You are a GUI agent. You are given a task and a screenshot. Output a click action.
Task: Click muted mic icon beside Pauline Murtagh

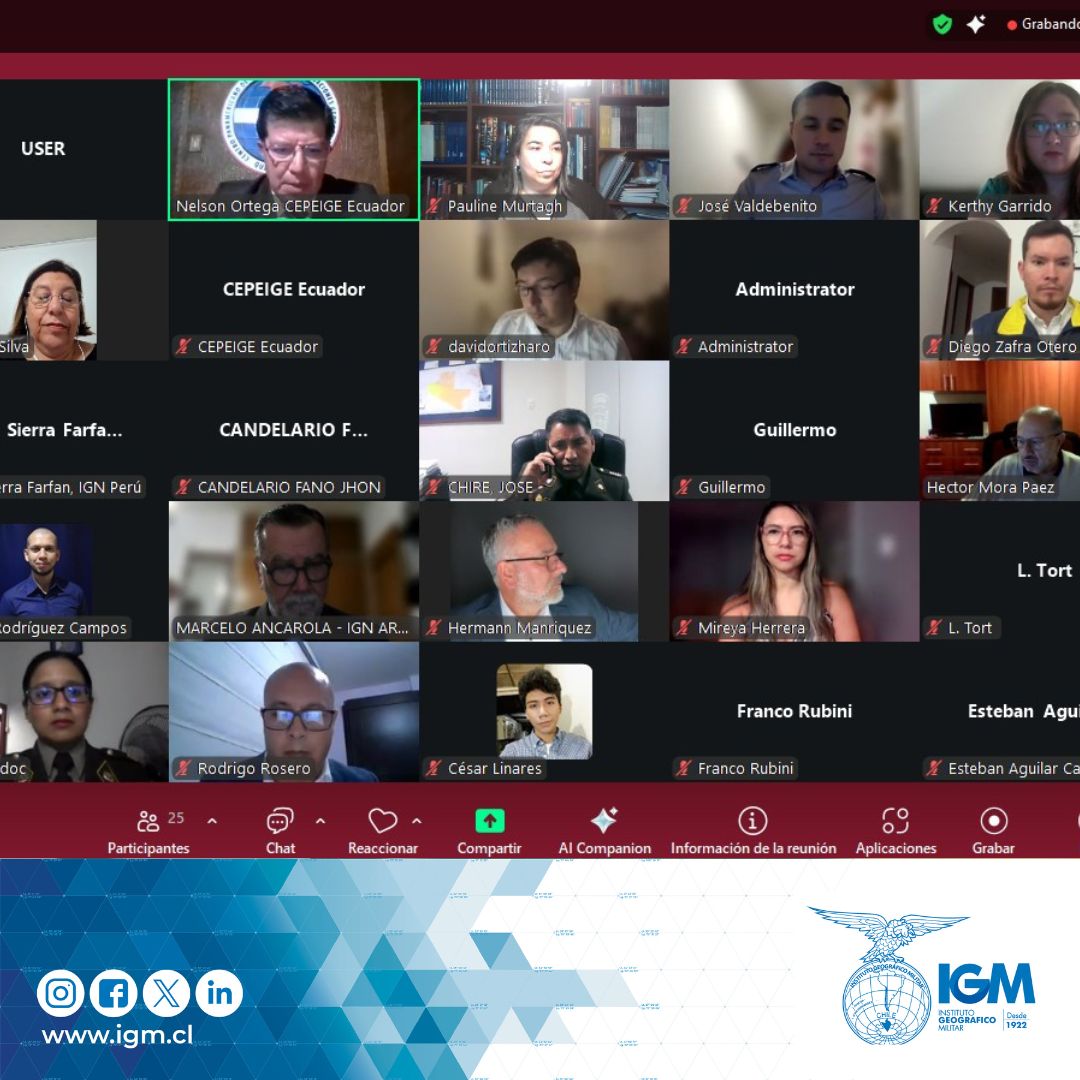coord(433,206)
